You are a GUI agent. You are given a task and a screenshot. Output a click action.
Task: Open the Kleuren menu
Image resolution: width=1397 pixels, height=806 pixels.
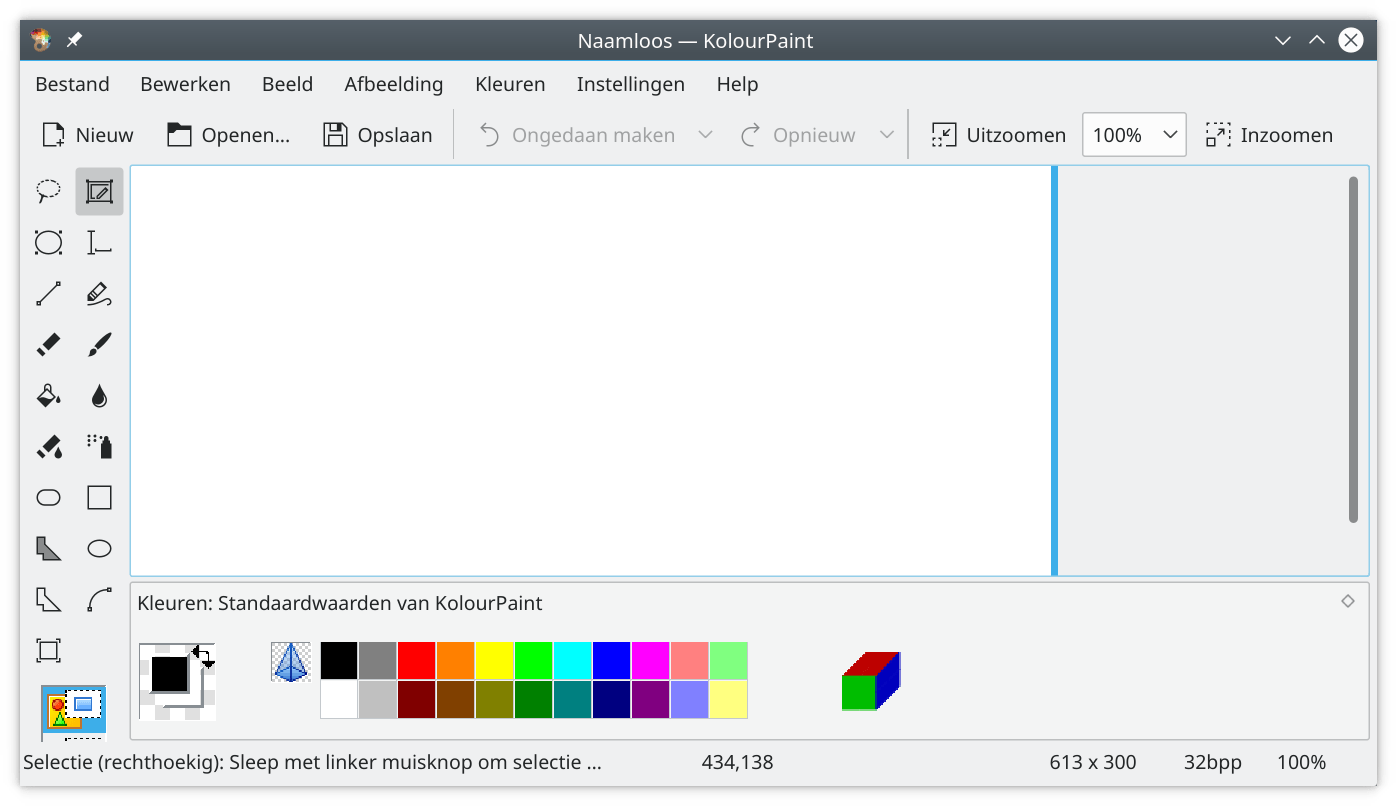click(509, 84)
